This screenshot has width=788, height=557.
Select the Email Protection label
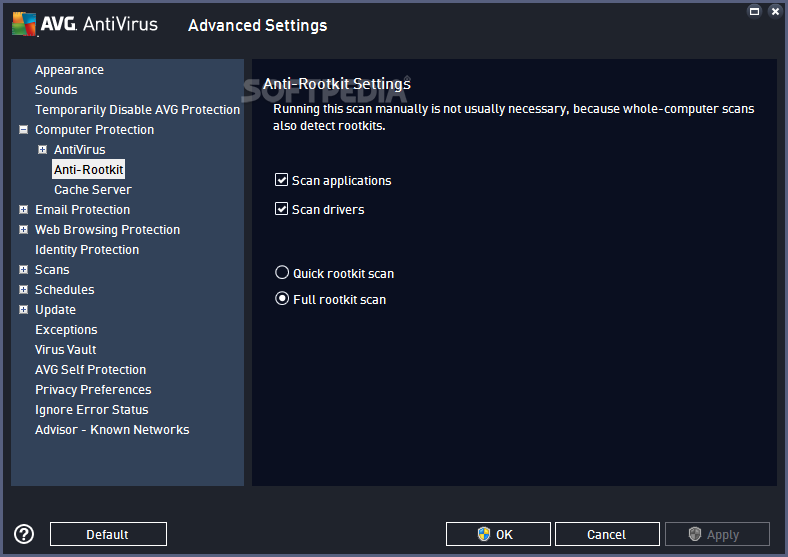point(82,210)
